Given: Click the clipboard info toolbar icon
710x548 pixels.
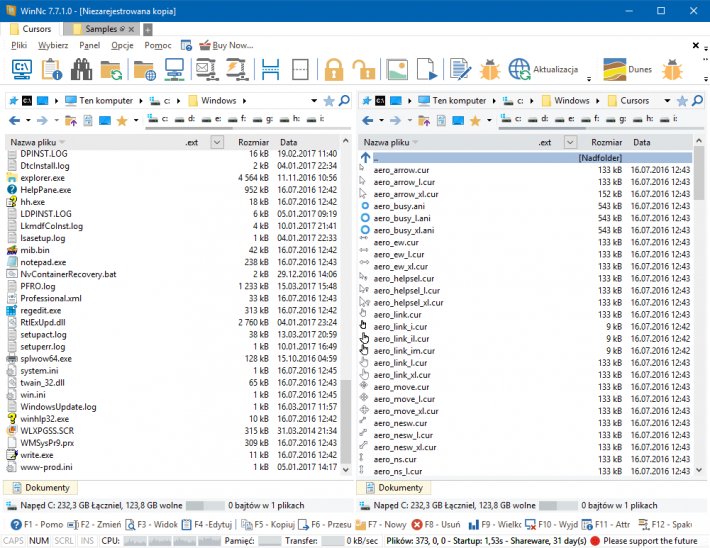Looking at the screenshot, I should click(52, 69).
